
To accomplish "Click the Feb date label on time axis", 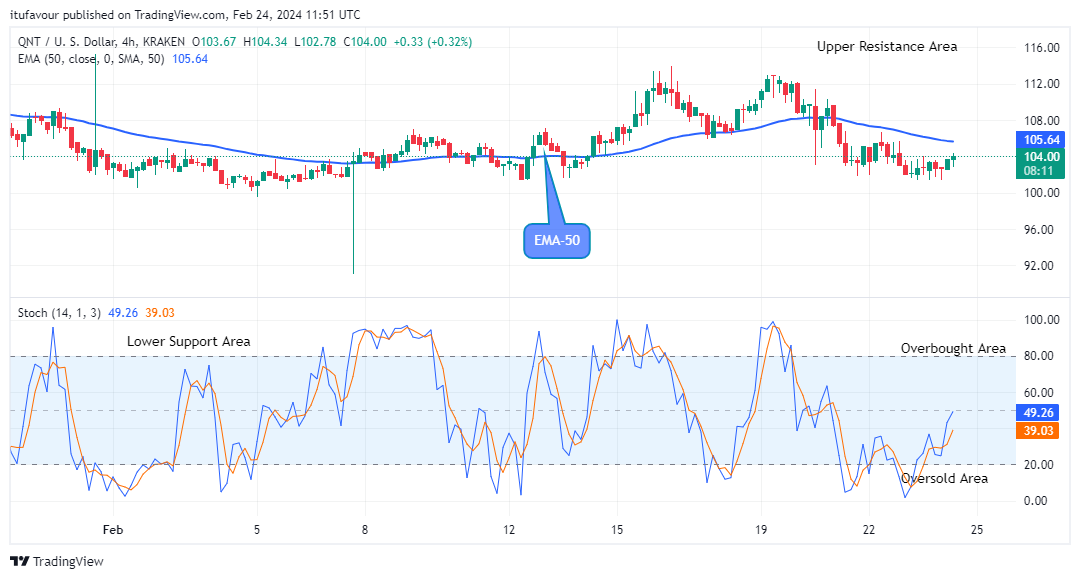I will pyautogui.click(x=113, y=530).
